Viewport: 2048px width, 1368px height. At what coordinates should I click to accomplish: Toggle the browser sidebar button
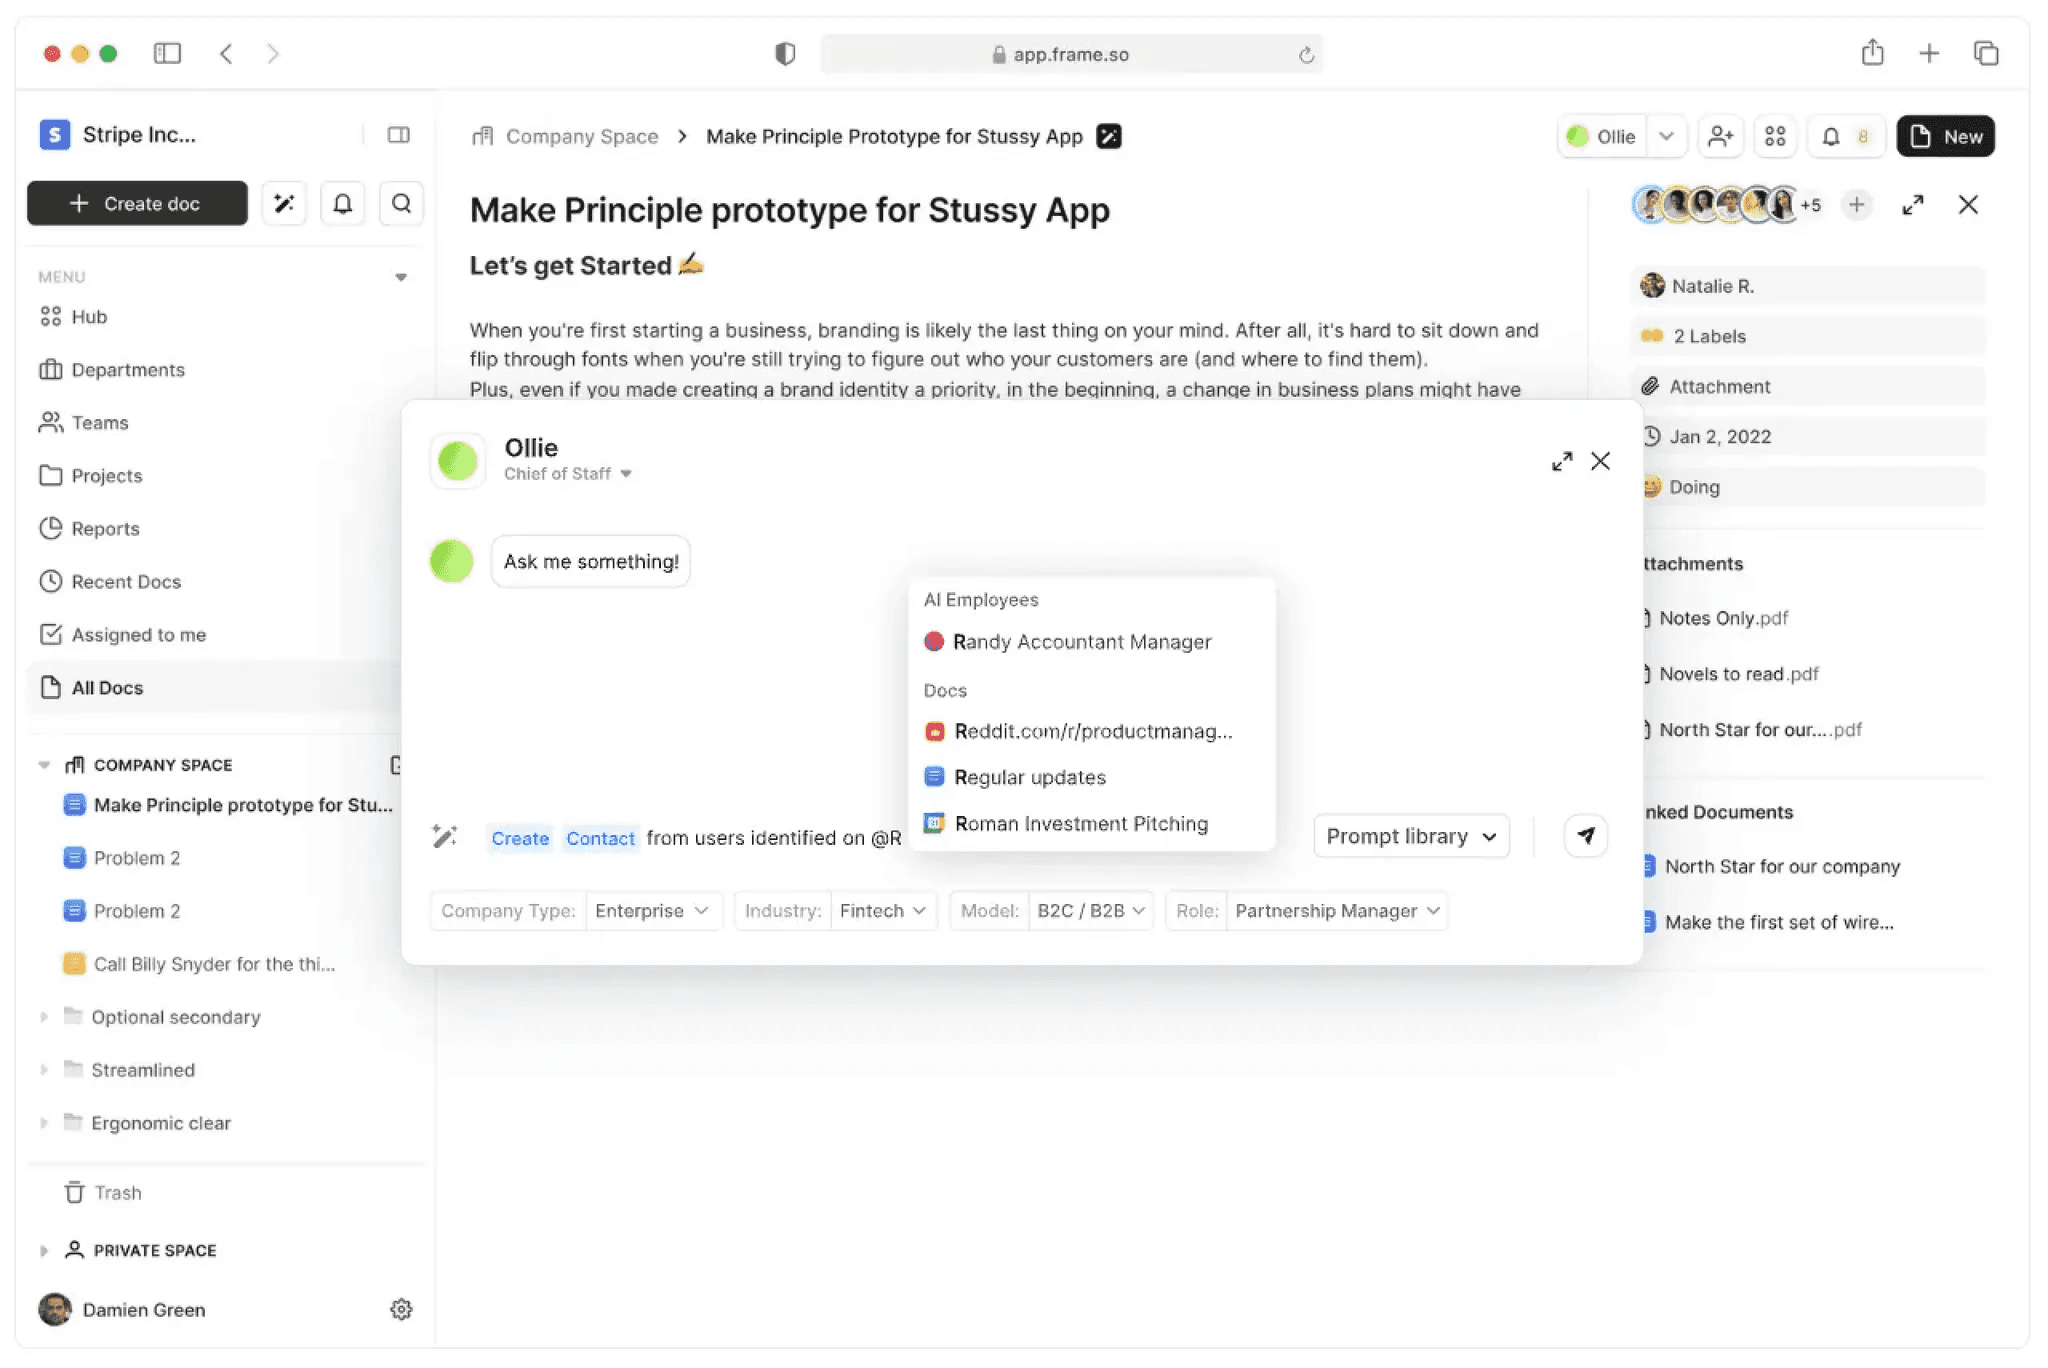tap(167, 54)
